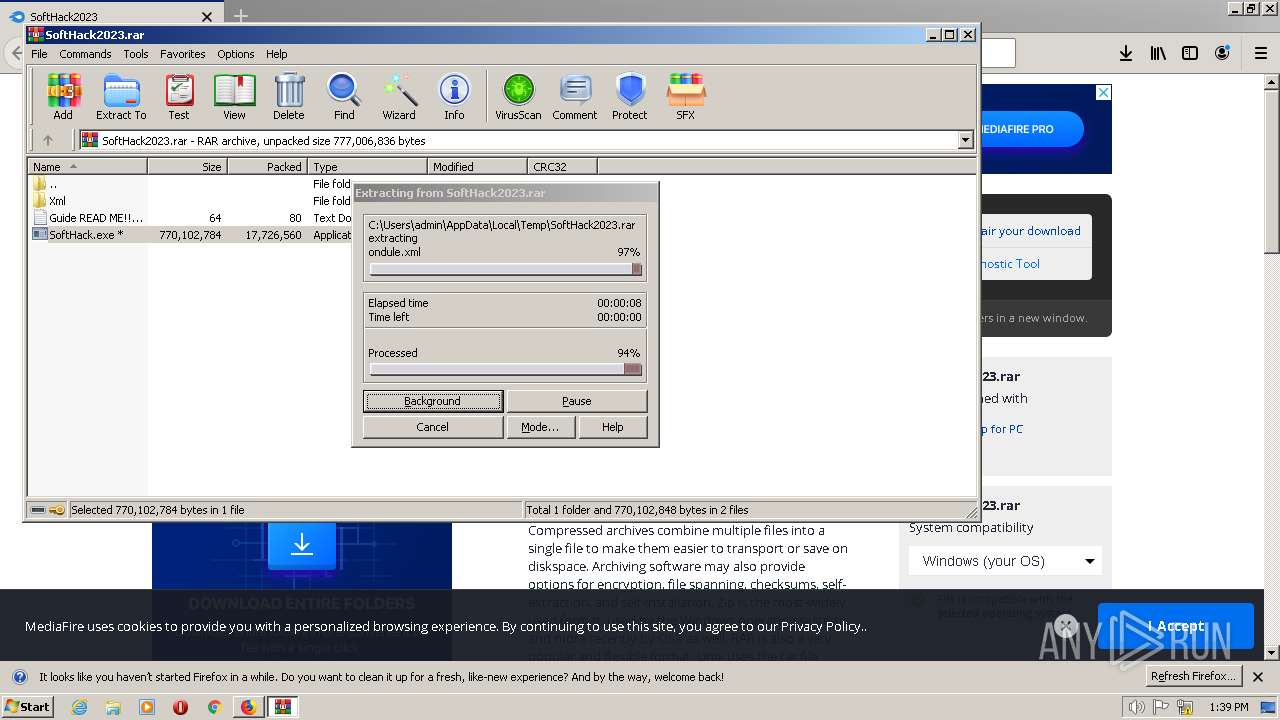Start the VirusScan tool
The image size is (1280, 720).
(518, 97)
